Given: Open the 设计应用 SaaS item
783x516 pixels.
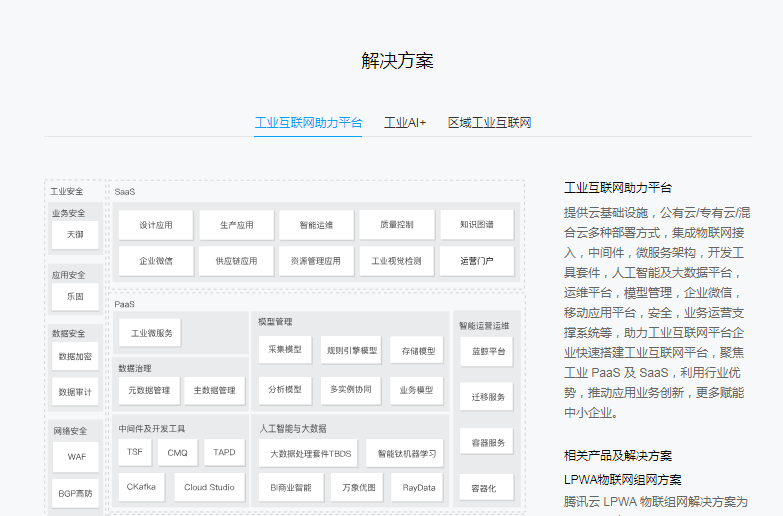Looking at the screenshot, I should [156, 225].
